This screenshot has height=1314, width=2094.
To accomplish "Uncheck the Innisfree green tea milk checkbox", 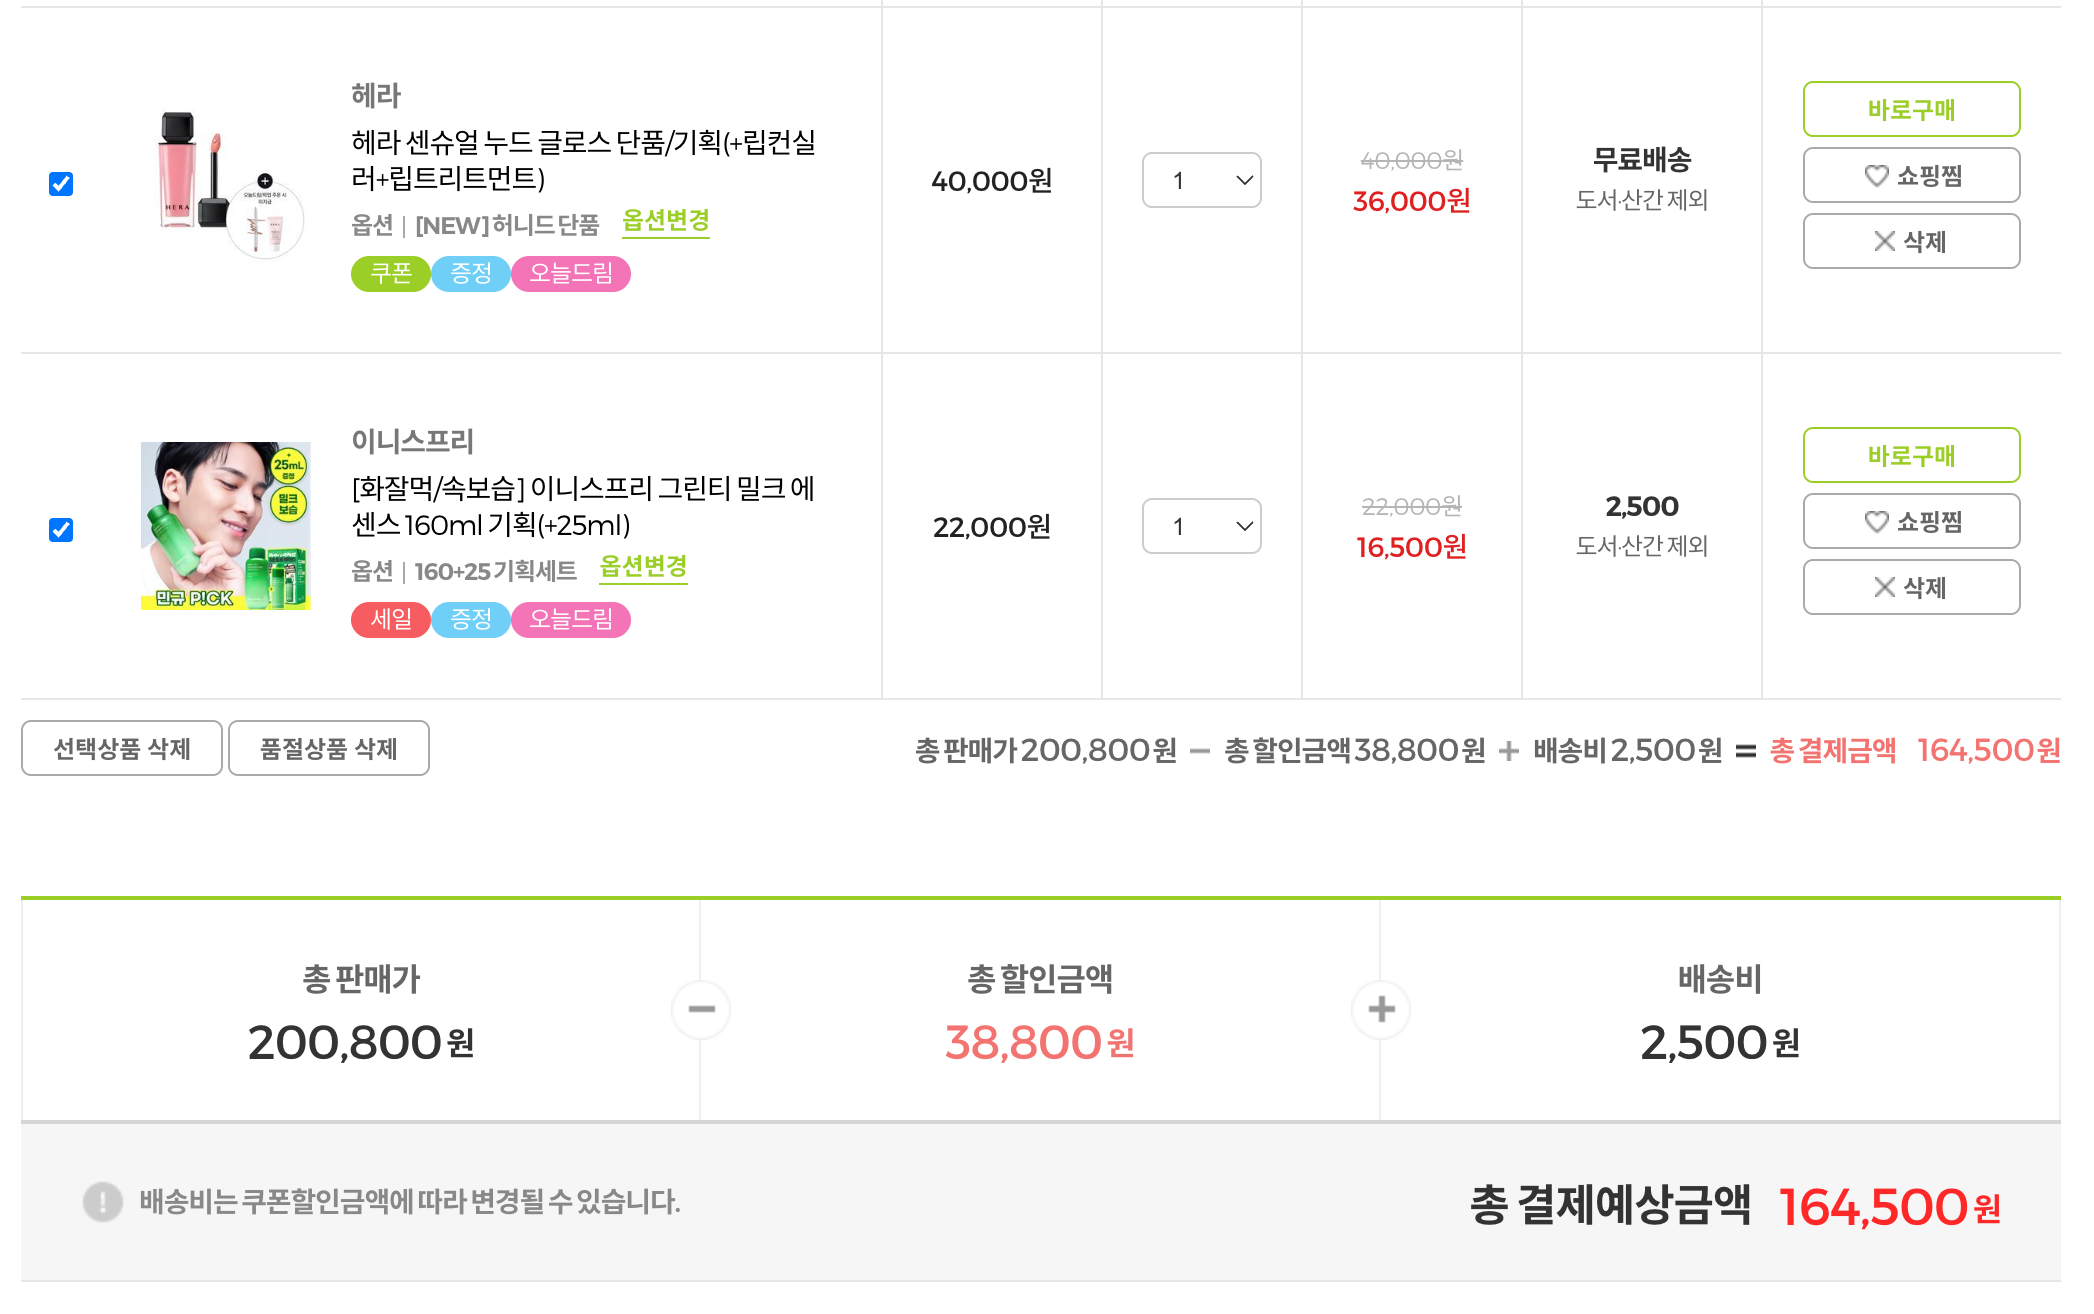I will pyautogui.click(x=61, y=530).
